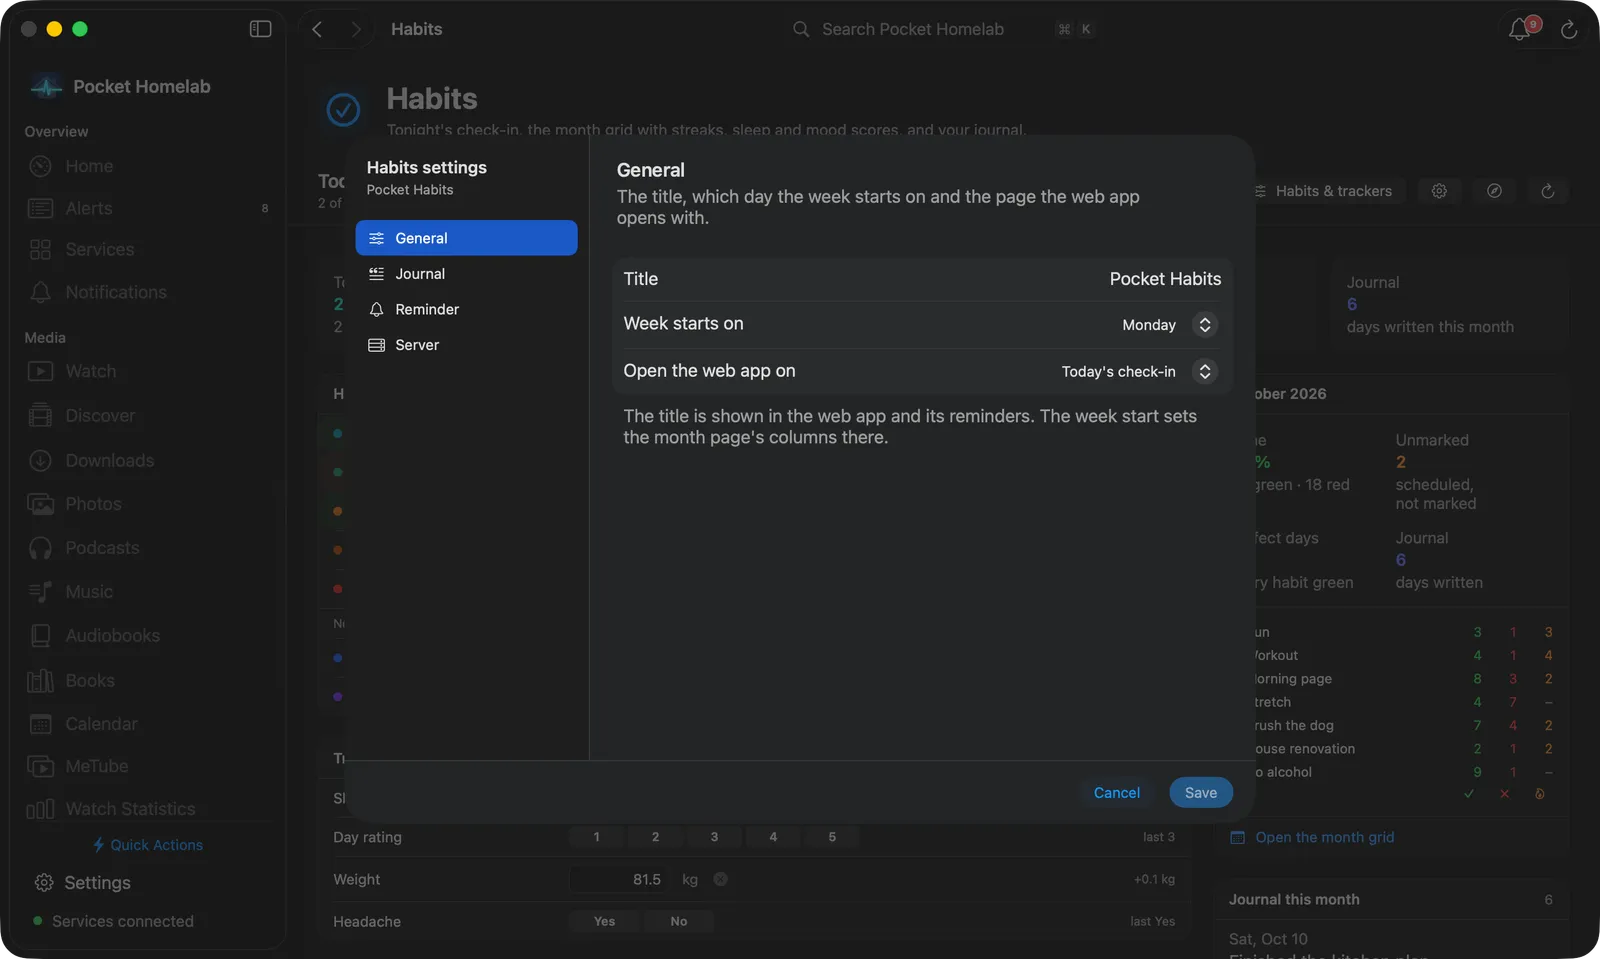Open MeTube in the sidebar

coord(148,766)
